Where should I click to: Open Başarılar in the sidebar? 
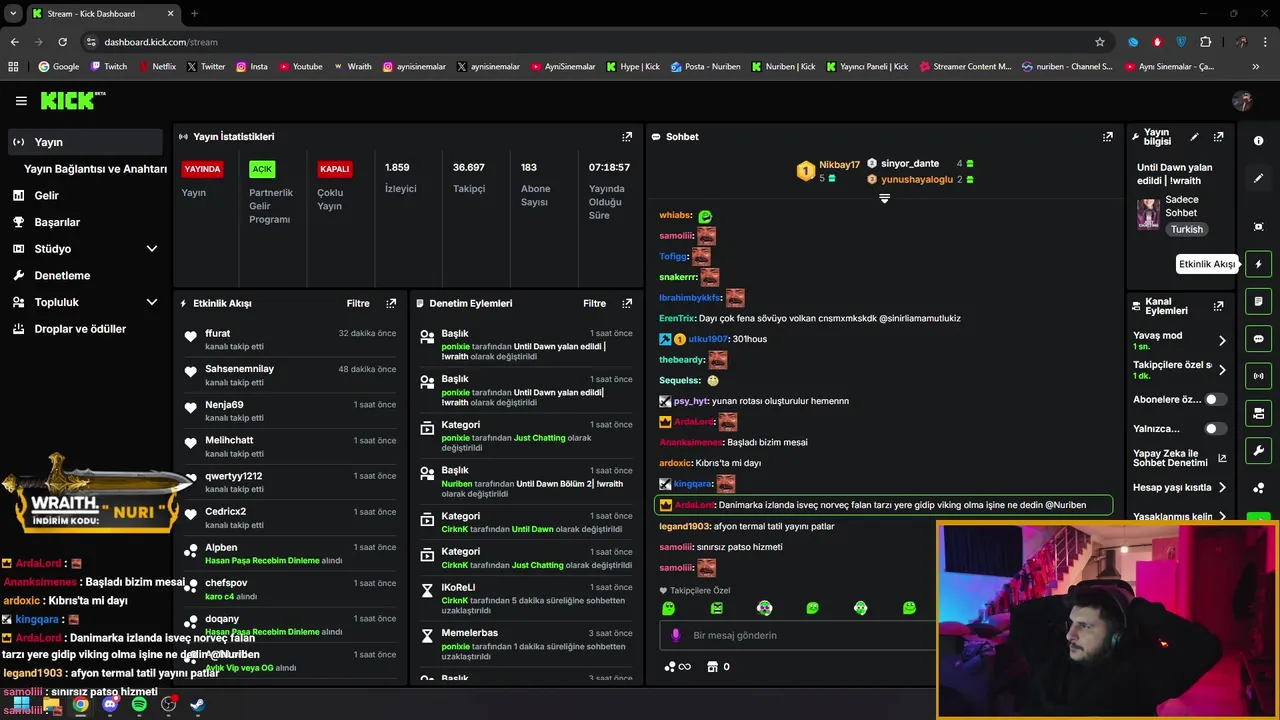[57, 222]
